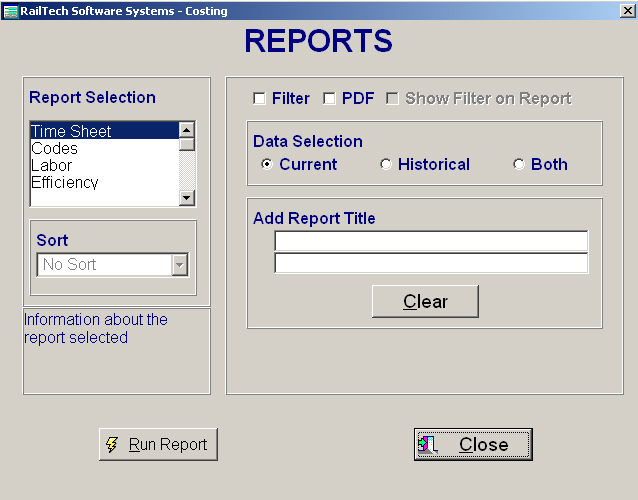Open the No Sort dropdown
The width and height of the screenshot is (638, 500).
pos(180,265)
